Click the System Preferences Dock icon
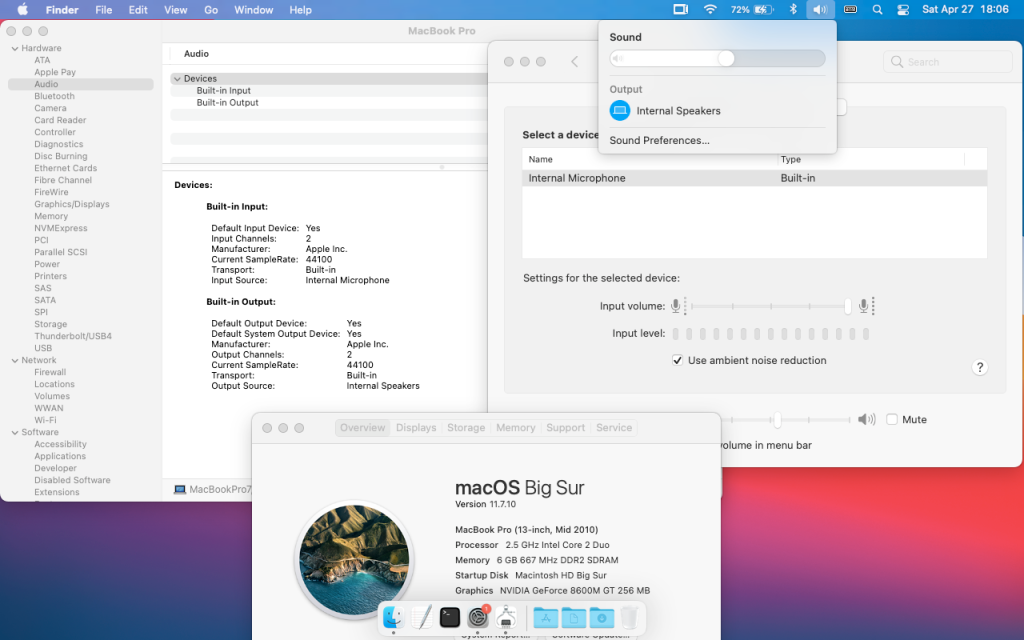 (x=478, y=618)
